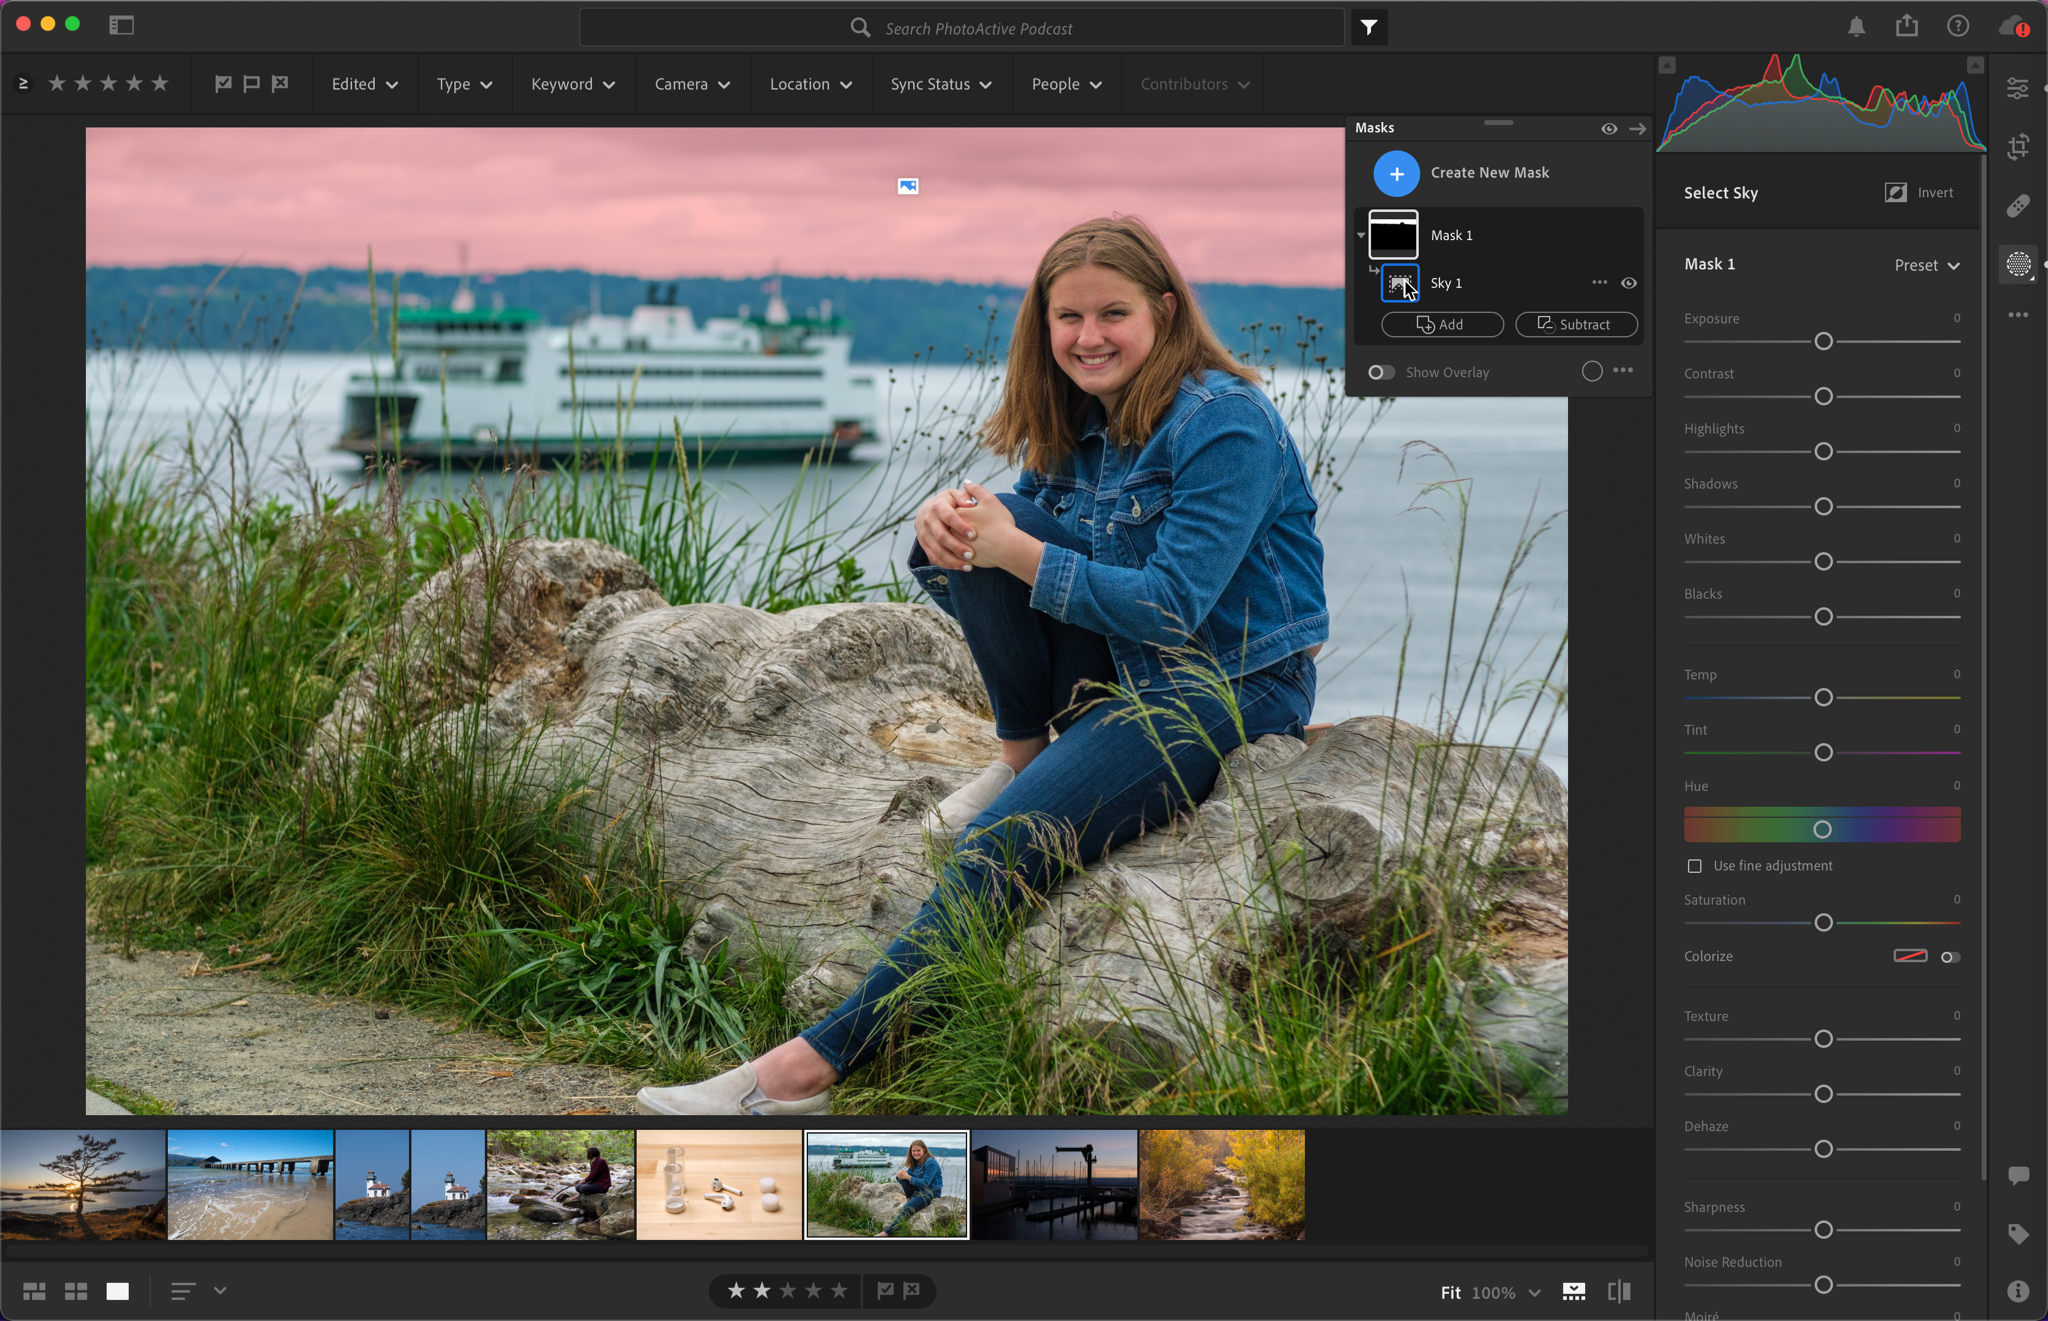Click the sort order icon
The image size is (2048, 1321).
tap(182, 1292)
